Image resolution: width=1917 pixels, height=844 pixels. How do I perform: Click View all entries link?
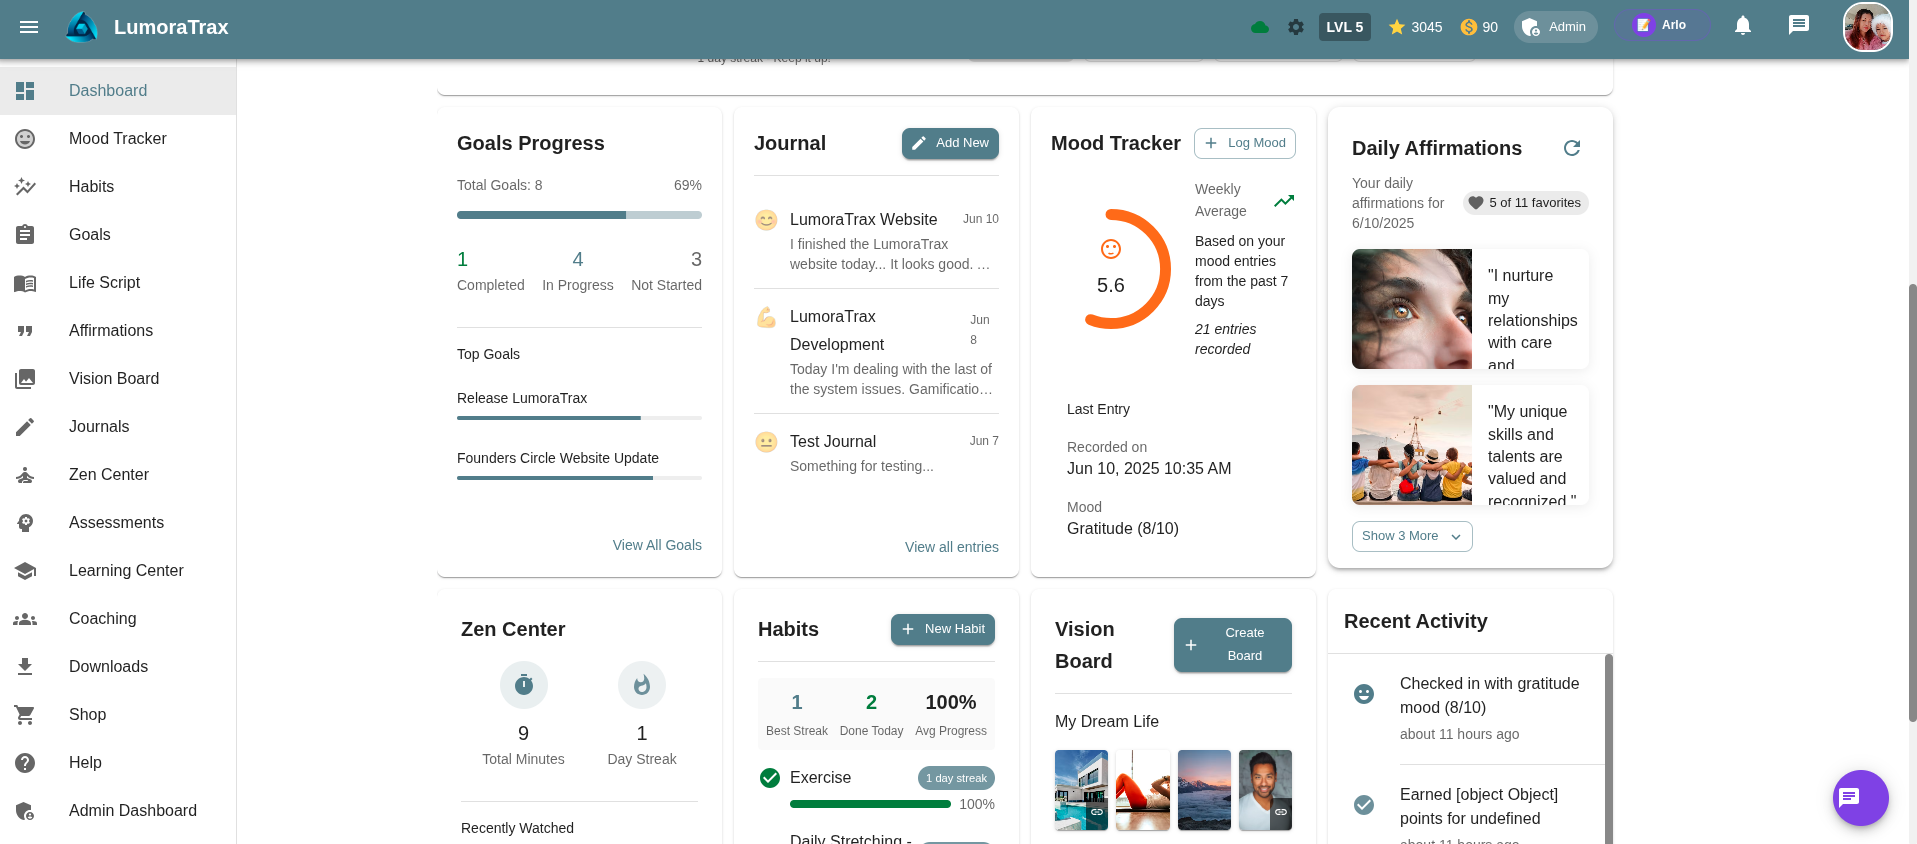click(x=952, y=547)
